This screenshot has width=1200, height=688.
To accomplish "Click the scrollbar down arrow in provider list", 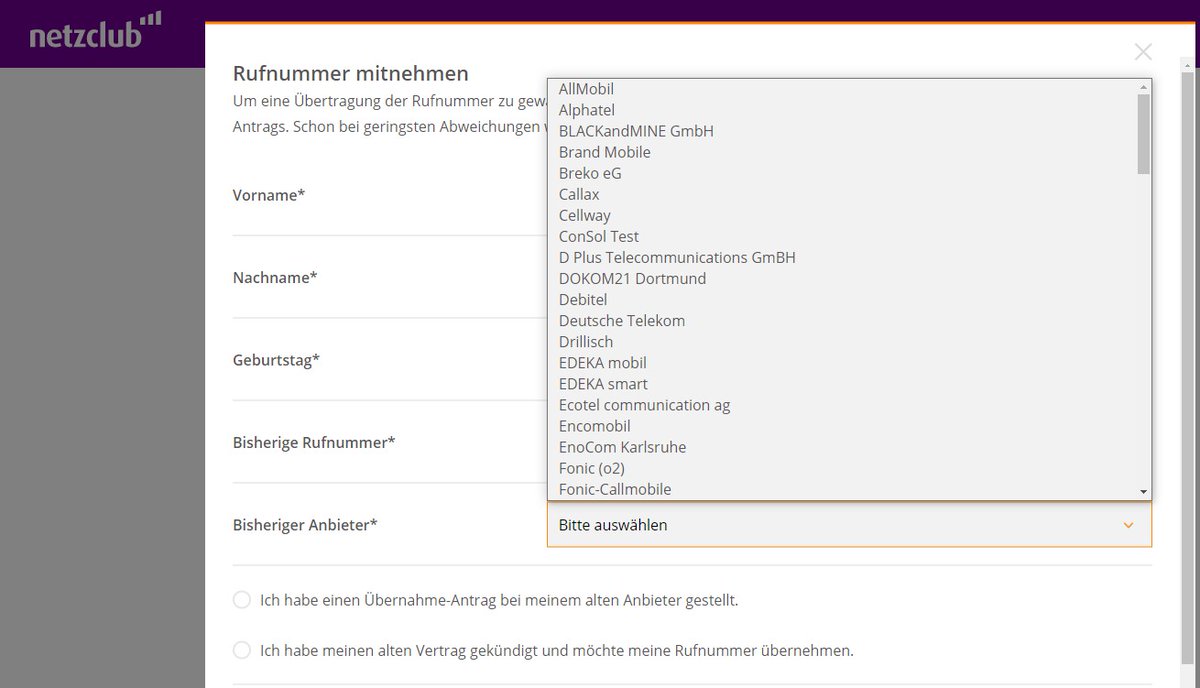I will tap(1144, 491).
